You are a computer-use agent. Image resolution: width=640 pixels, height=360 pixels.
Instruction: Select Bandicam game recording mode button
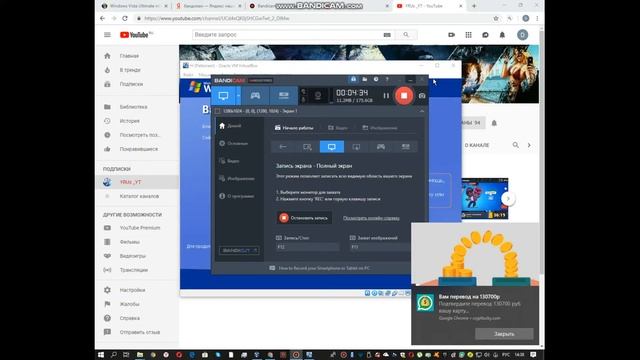[x=255, y=96]
